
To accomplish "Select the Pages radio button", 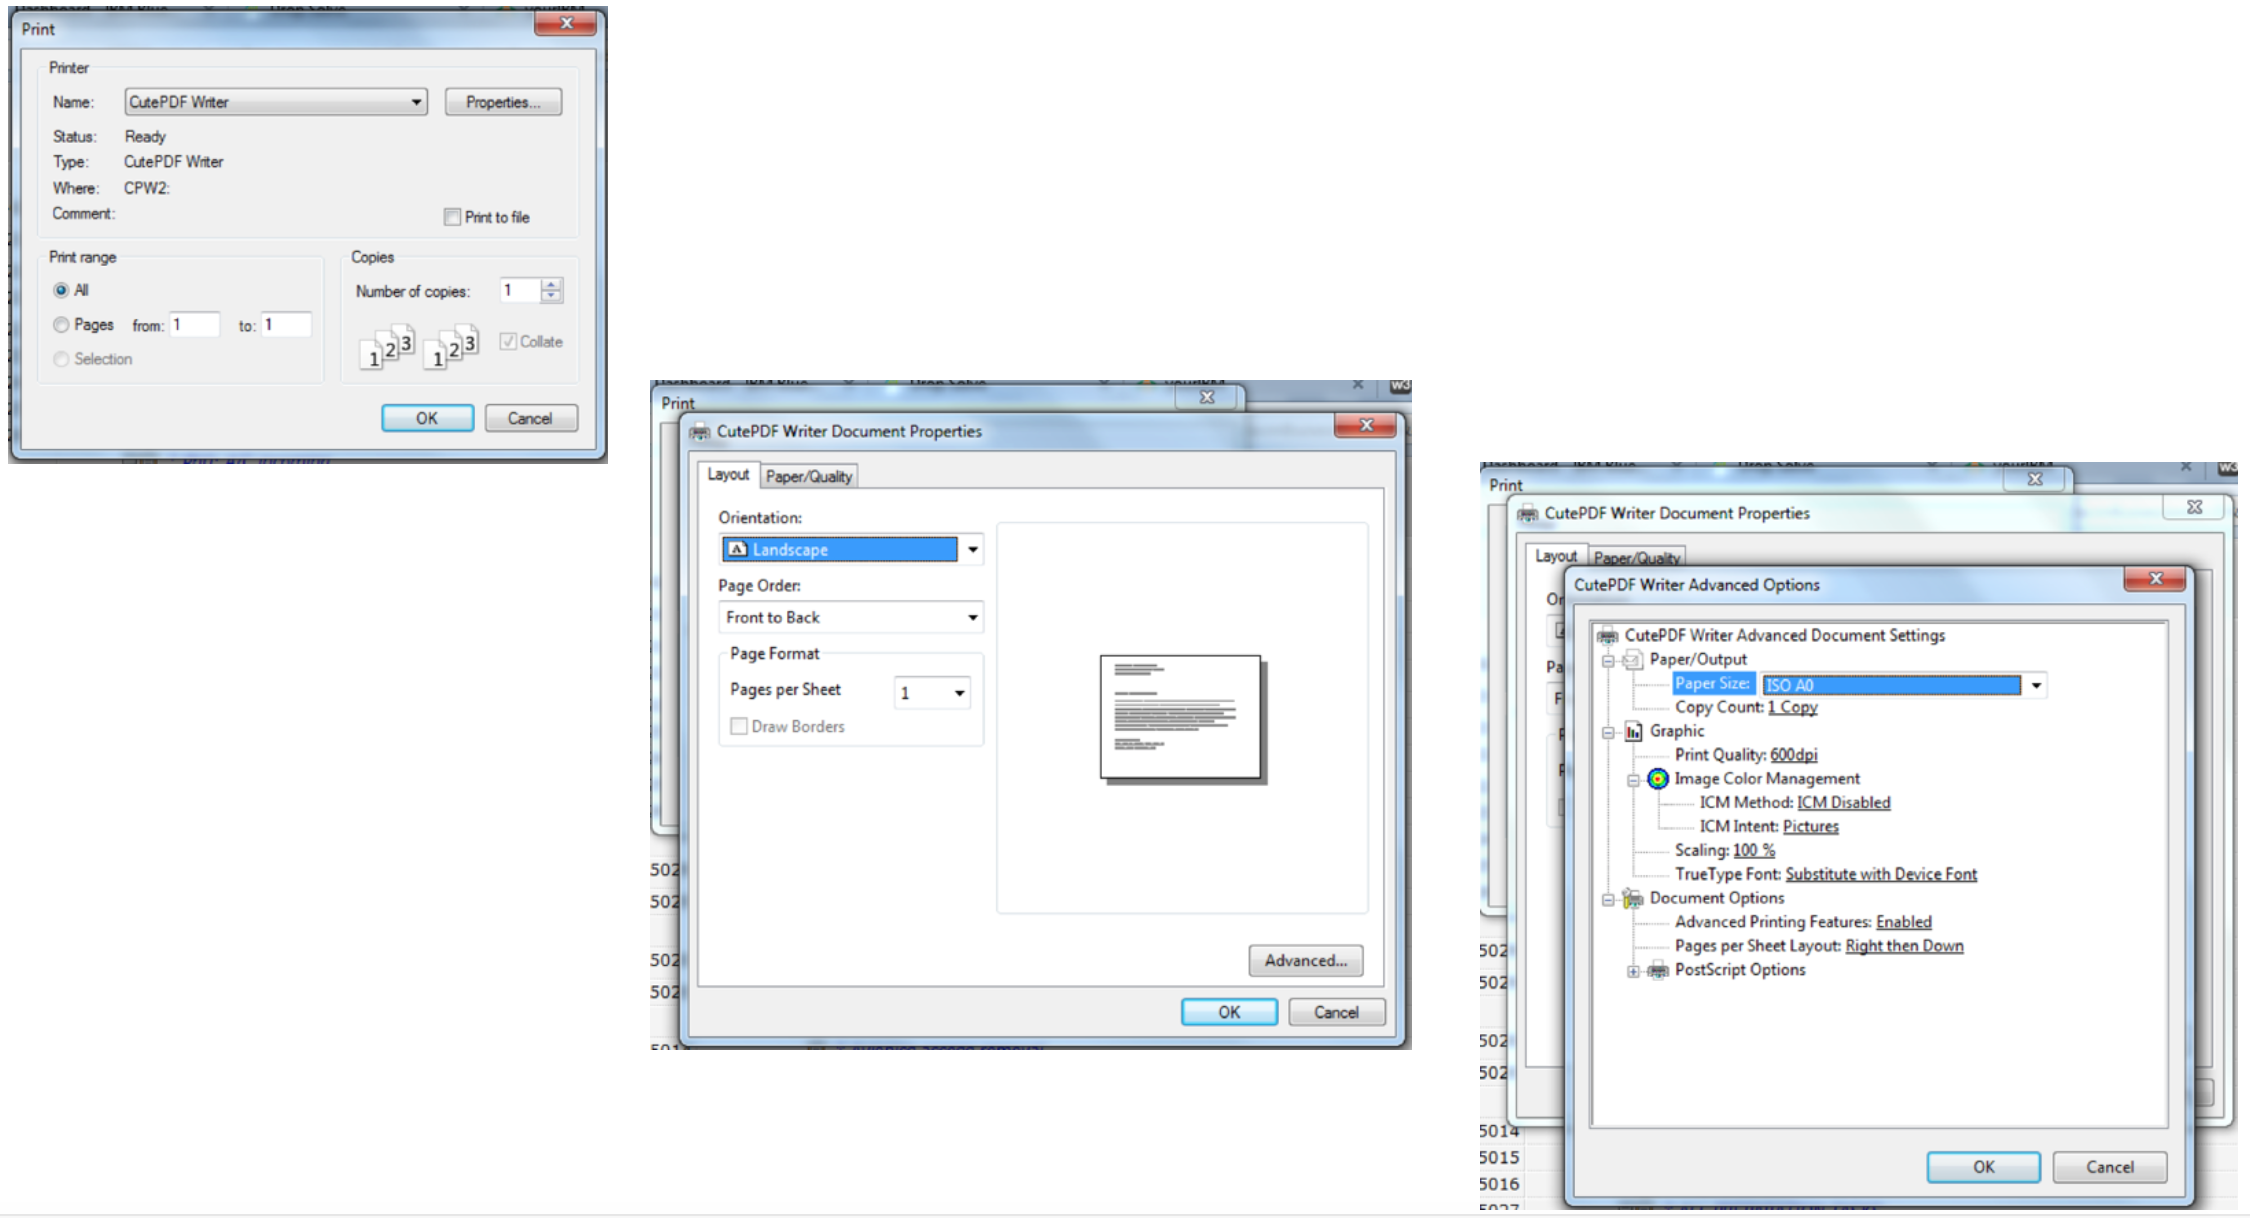I will (61, 325).
